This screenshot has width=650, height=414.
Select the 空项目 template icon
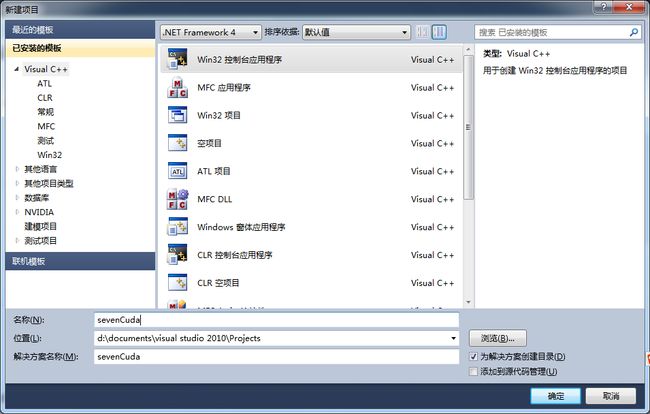click(x=177, y=143)
